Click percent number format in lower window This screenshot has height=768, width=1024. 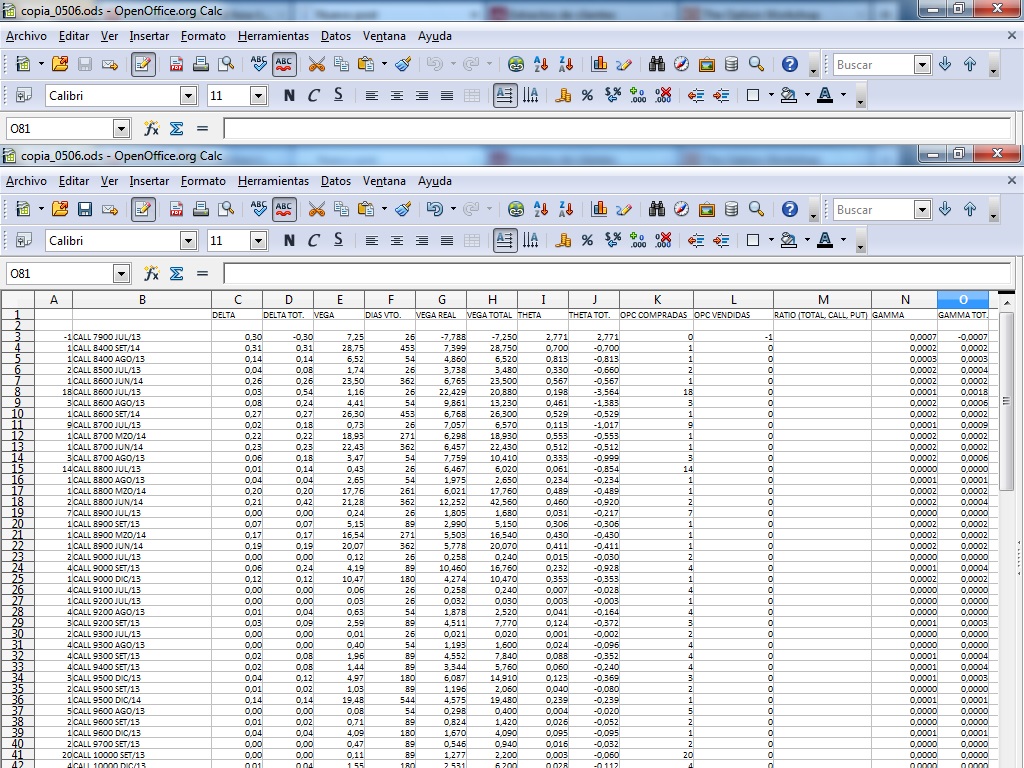tap(587, 241)
